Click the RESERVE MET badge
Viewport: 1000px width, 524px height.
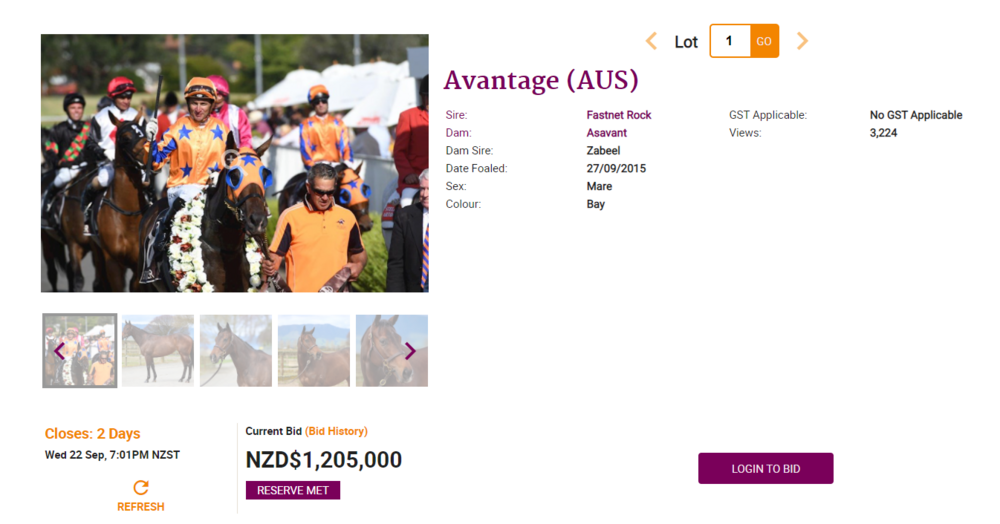pos(293,490)
